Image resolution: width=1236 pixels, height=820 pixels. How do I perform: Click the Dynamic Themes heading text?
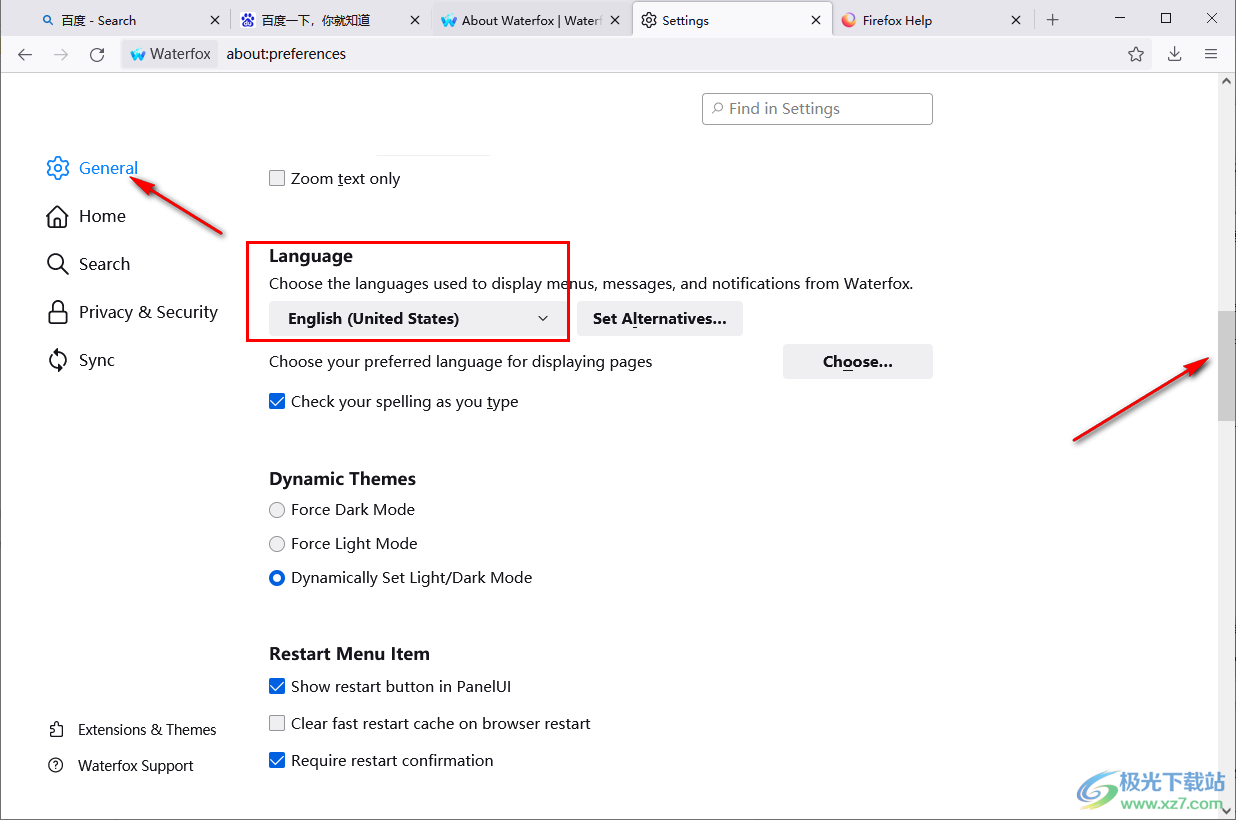click(342, 479)
